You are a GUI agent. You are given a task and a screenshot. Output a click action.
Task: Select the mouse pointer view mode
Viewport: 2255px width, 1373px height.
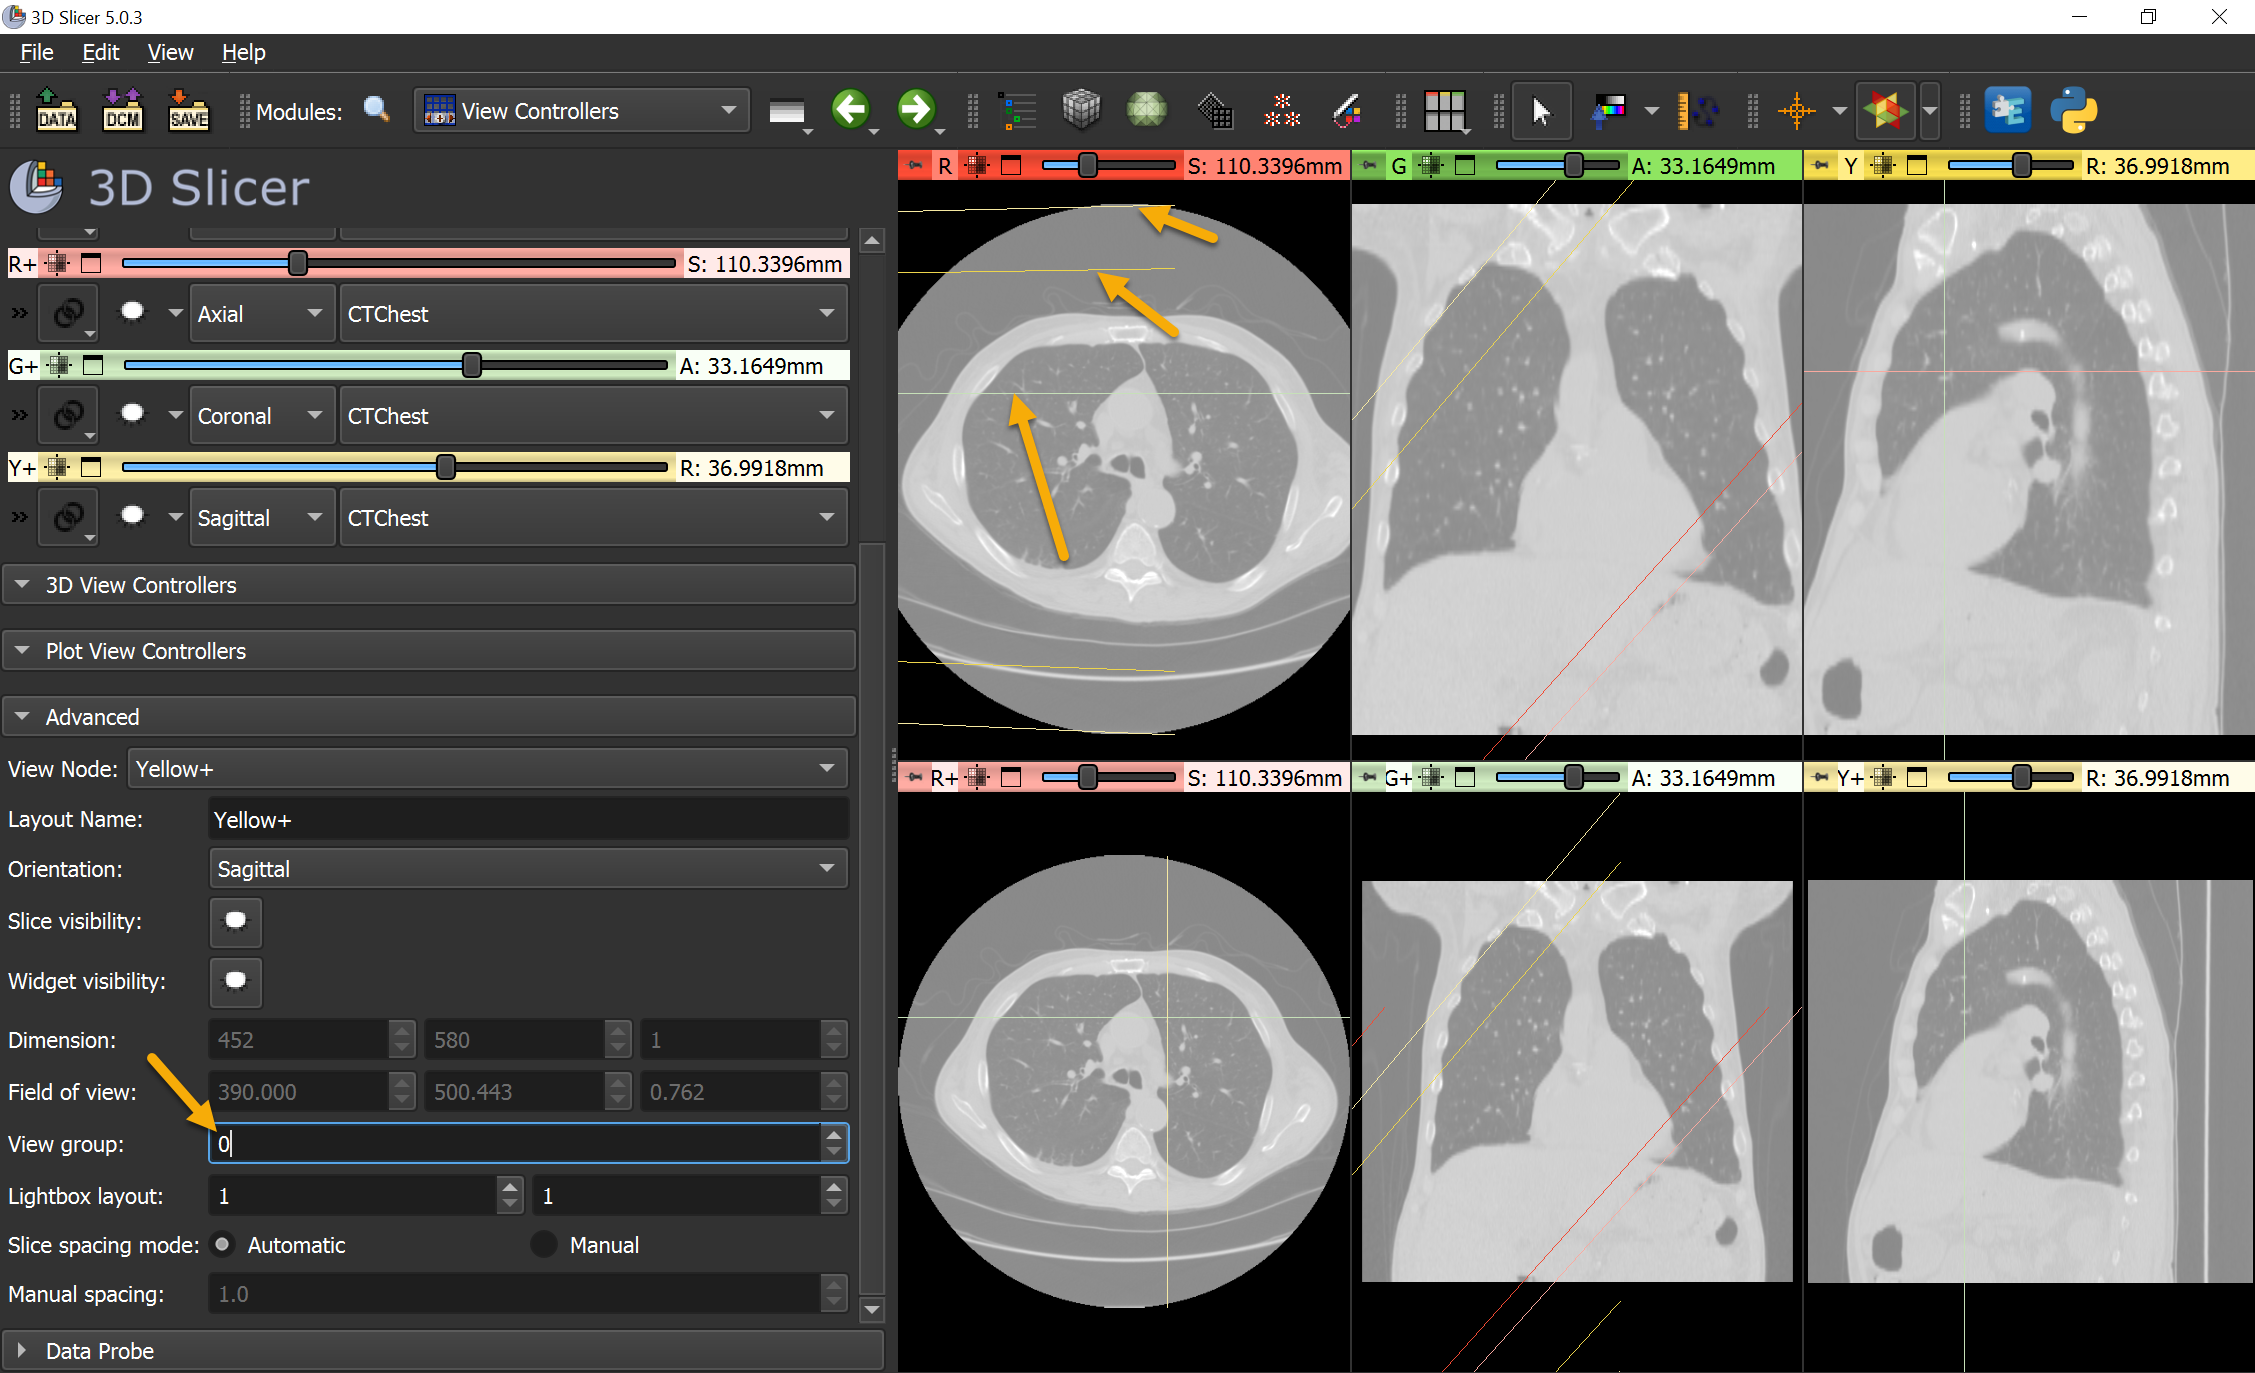1541,110
